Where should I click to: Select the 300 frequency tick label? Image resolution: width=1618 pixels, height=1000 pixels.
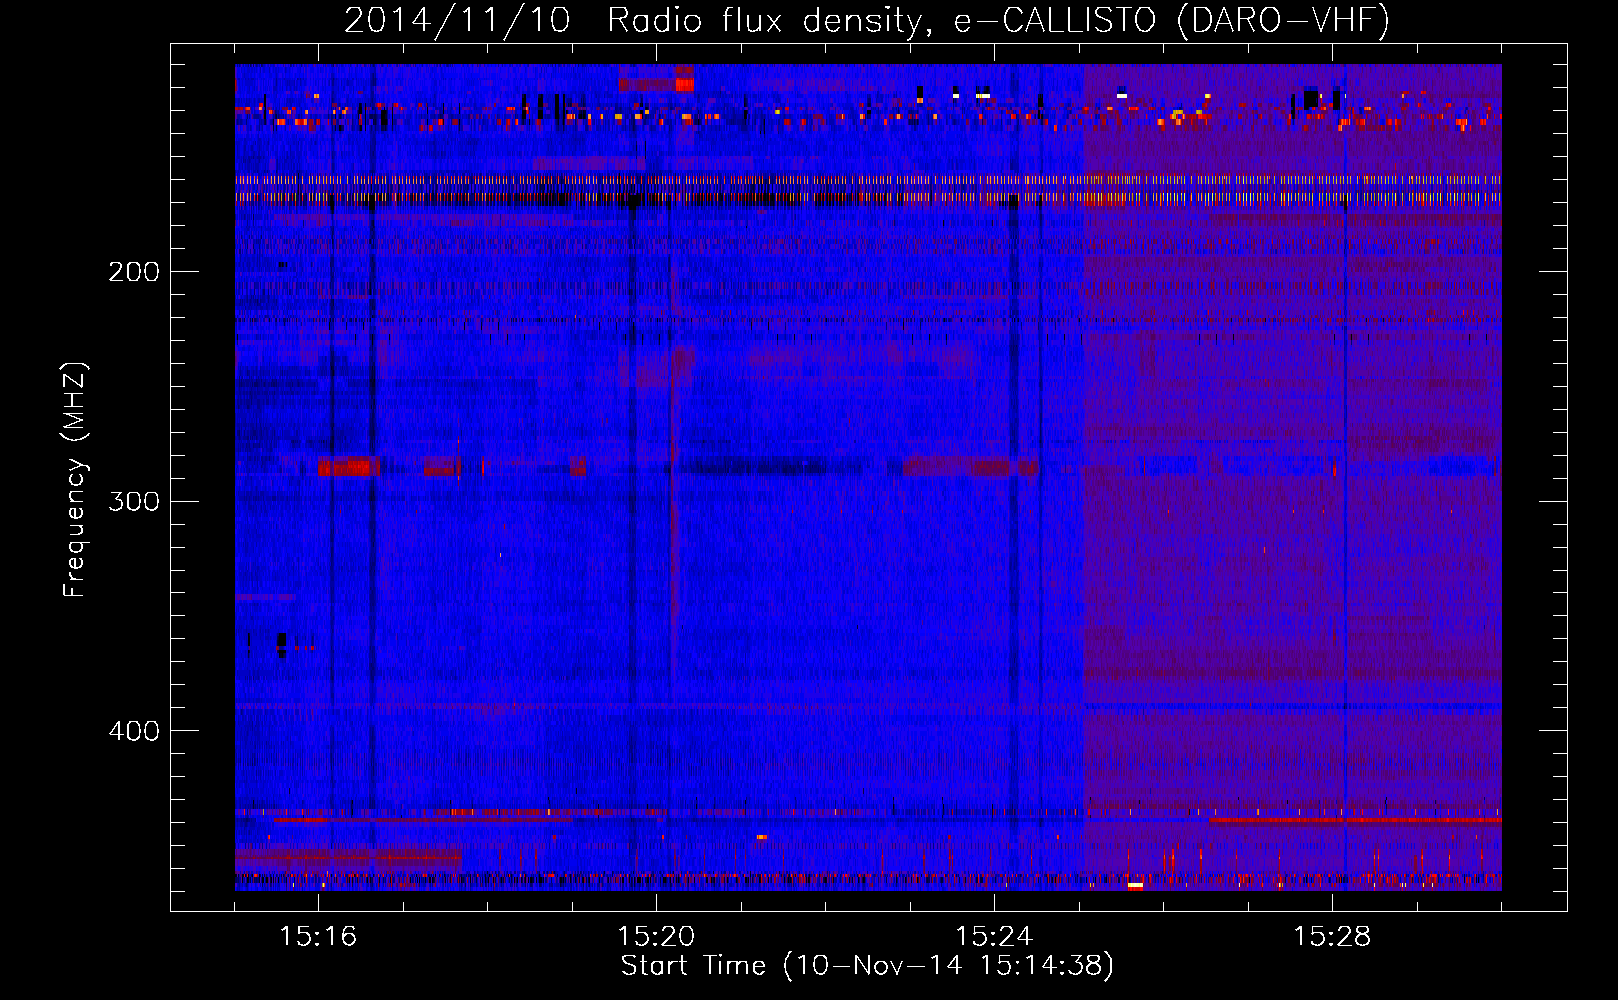click(134, 501)
